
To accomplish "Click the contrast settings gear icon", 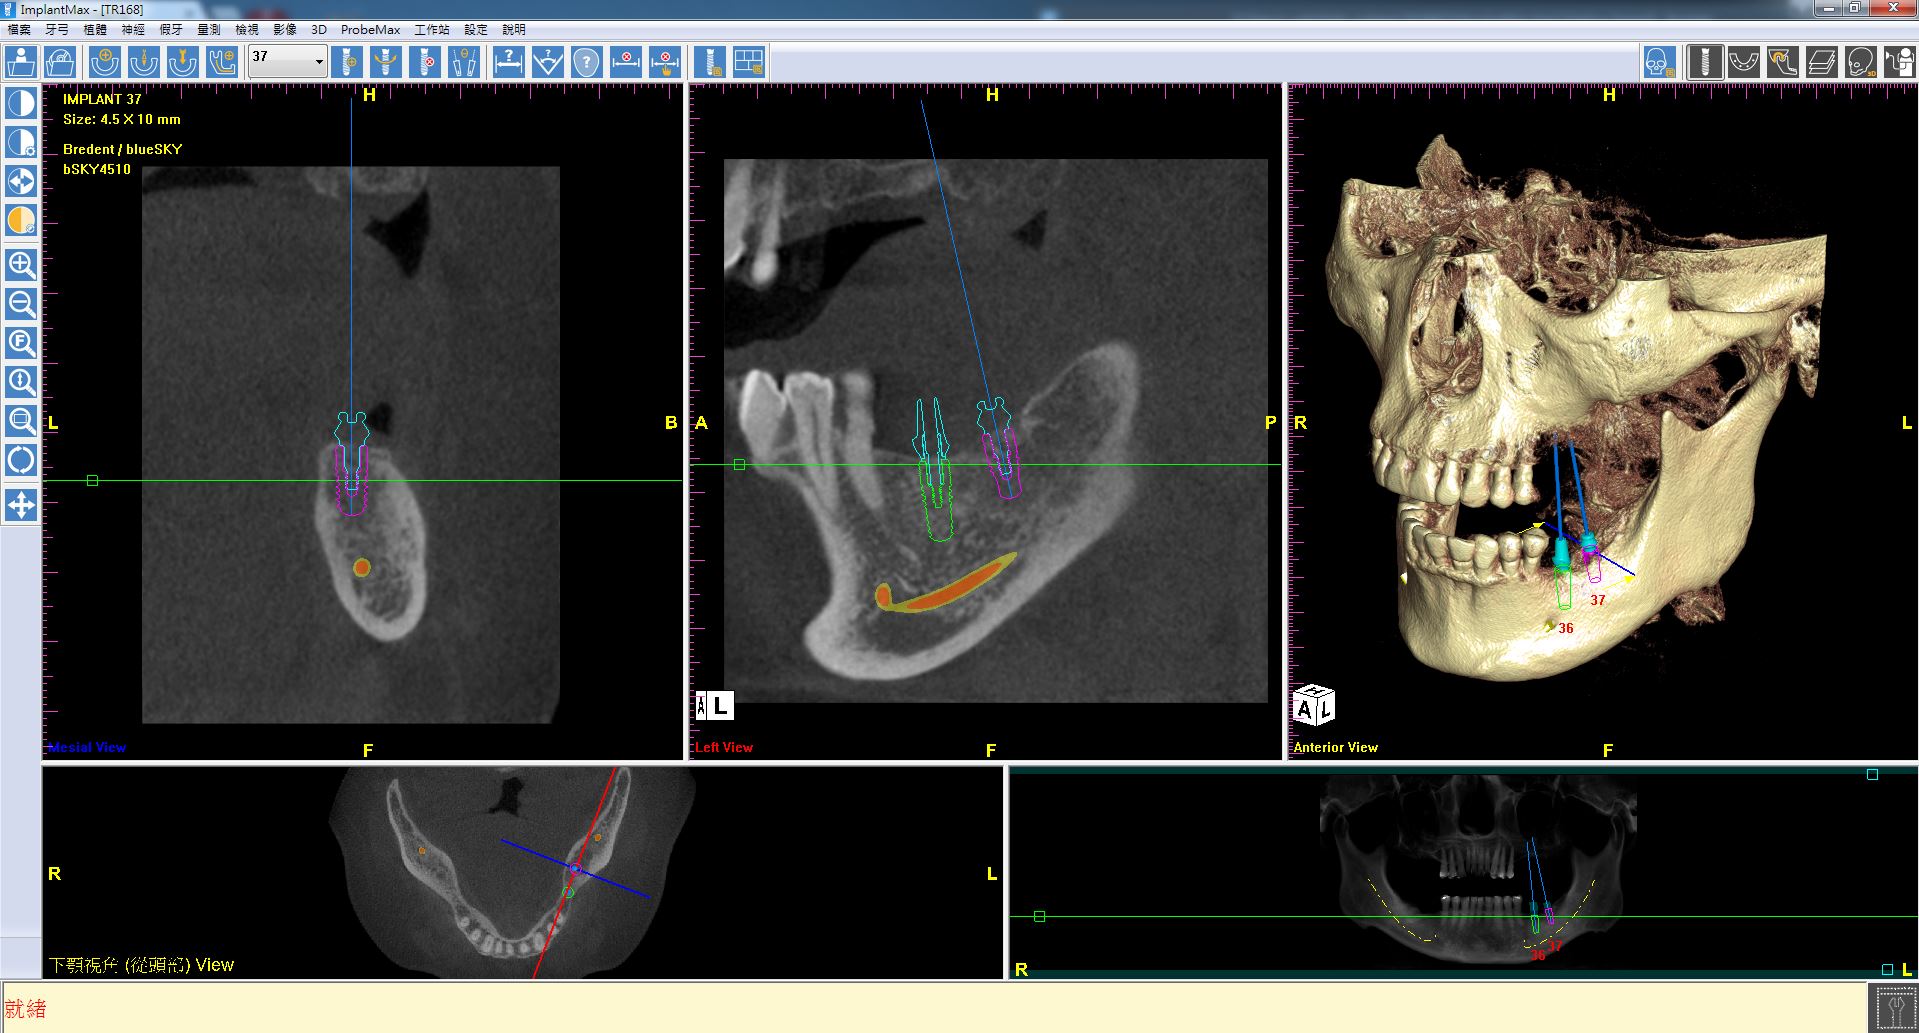I will [21, 142].
